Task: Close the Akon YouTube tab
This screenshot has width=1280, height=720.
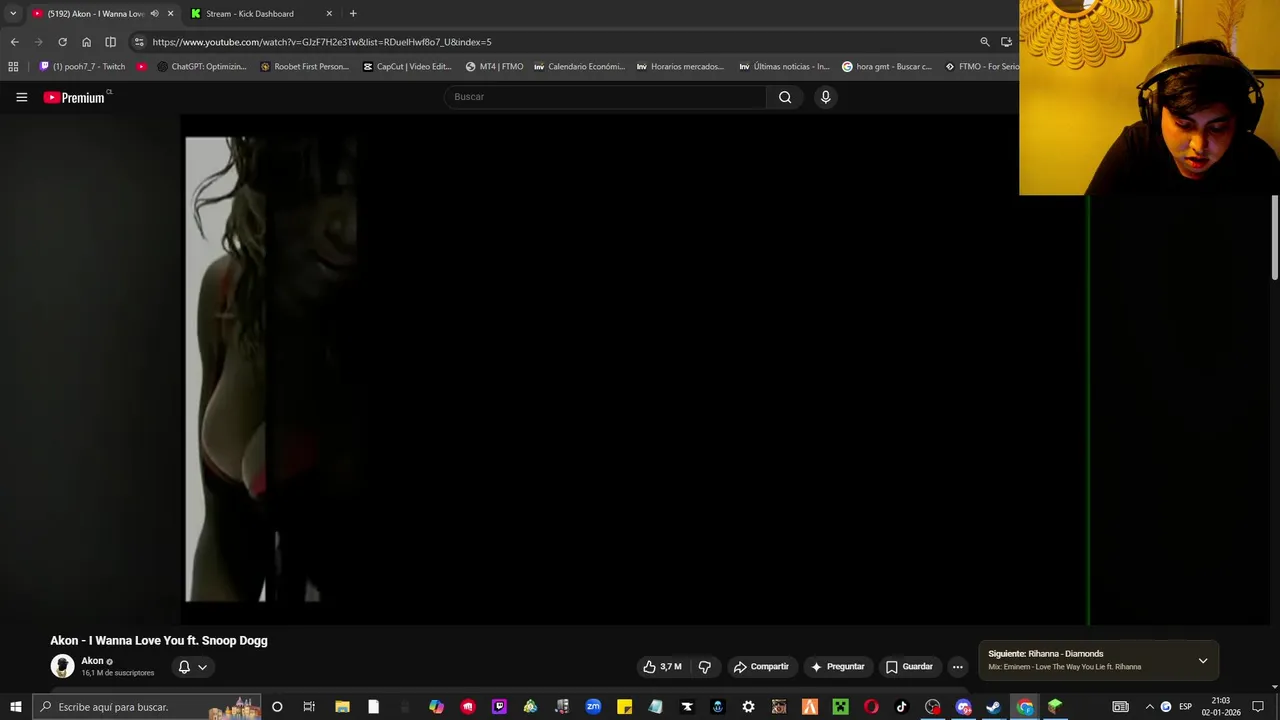Action: tap(170, 14)
